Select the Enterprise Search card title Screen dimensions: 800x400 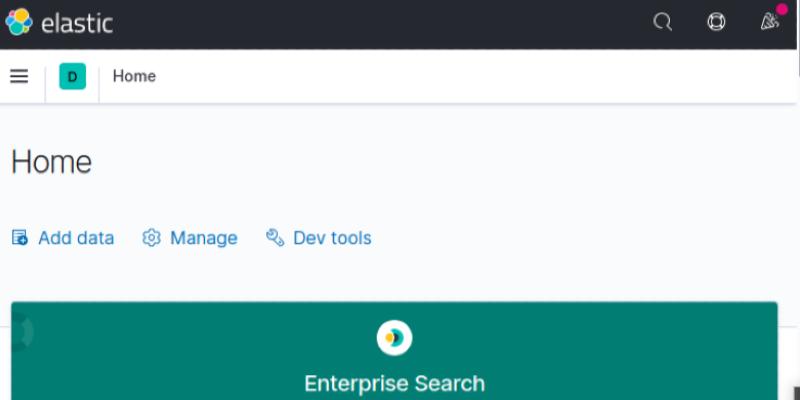(394, 383)
